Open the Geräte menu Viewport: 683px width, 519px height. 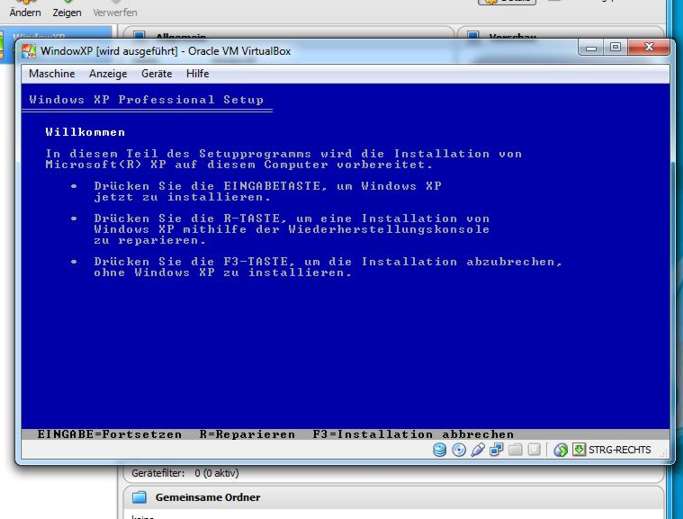pos(156,74)
